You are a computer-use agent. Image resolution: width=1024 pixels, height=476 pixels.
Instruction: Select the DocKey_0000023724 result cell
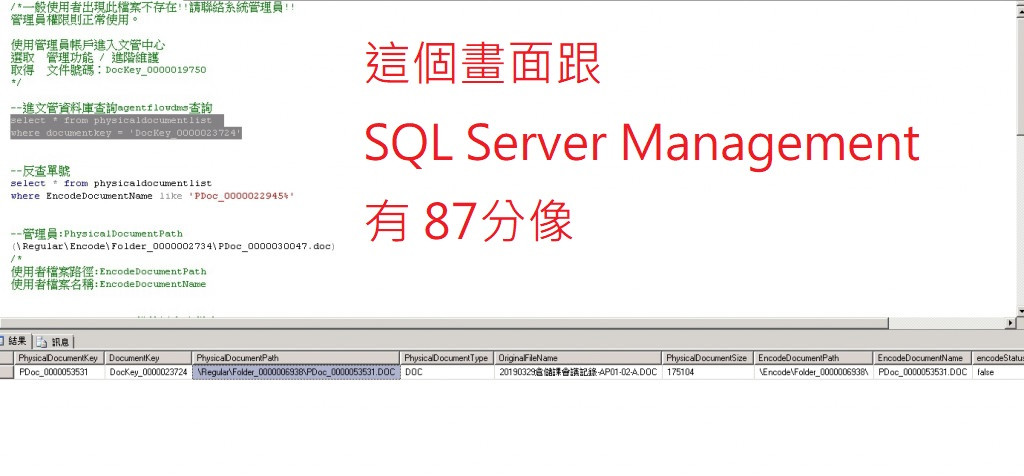[x=148, y=372]
